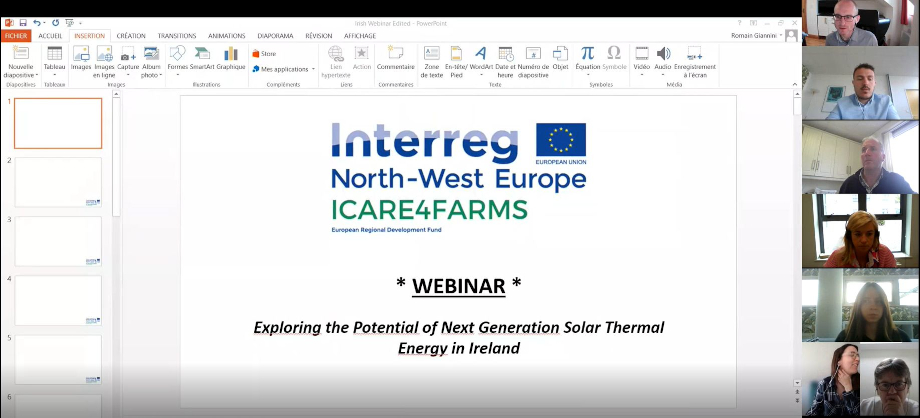The height and width of the screenshot is (418, 920).
Task: Click the Save icon in quick access toolbar
Action: coord(23,23)
